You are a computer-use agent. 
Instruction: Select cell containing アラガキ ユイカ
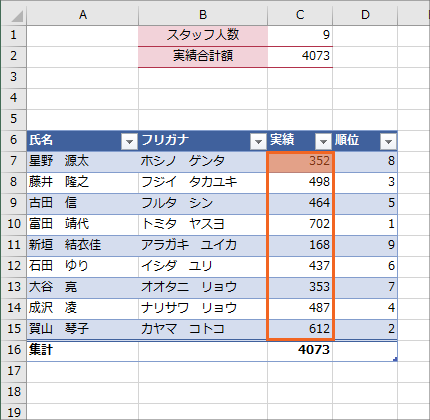click(203, 245)
